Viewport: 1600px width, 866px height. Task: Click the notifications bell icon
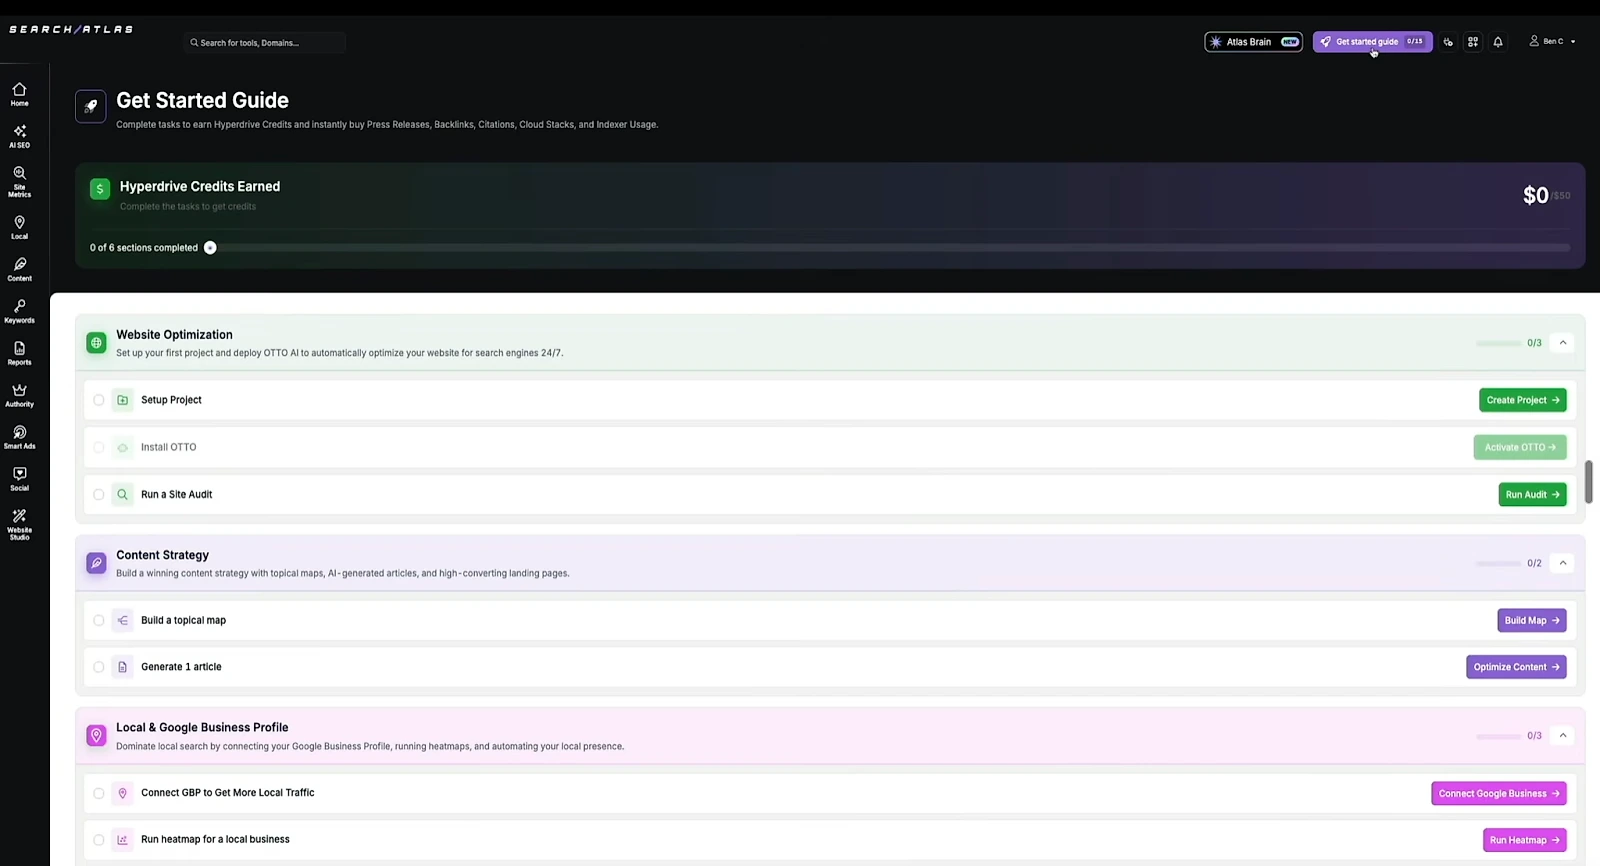pyautogui.click(x=1498, y=42)
